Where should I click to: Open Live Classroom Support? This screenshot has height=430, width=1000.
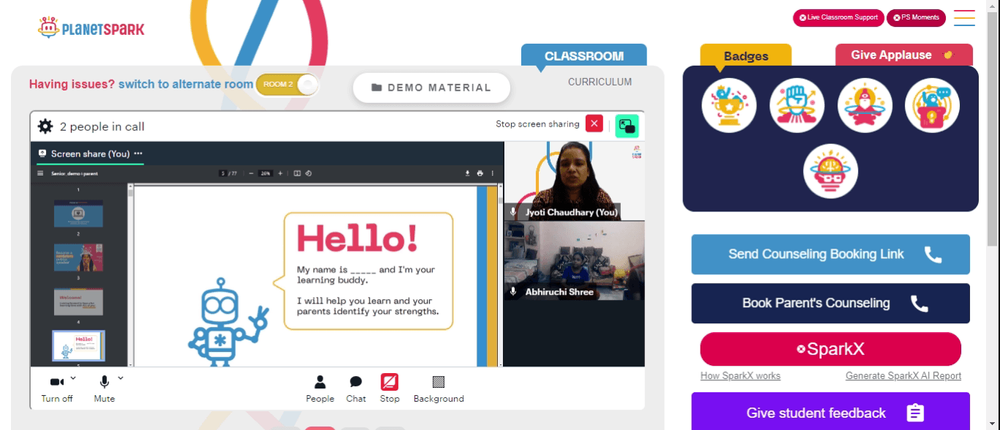838,18
